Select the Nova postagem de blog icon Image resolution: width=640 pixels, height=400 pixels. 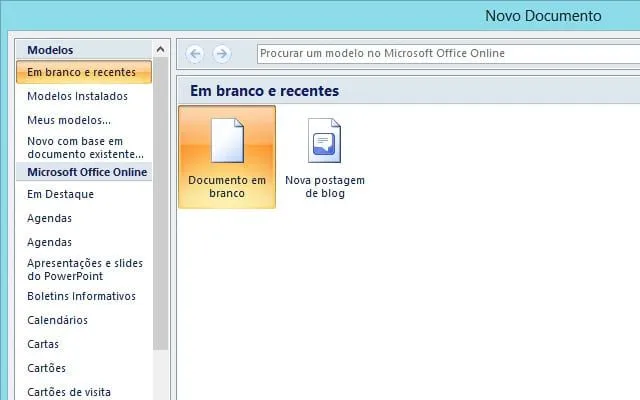(x=325, y=157)
